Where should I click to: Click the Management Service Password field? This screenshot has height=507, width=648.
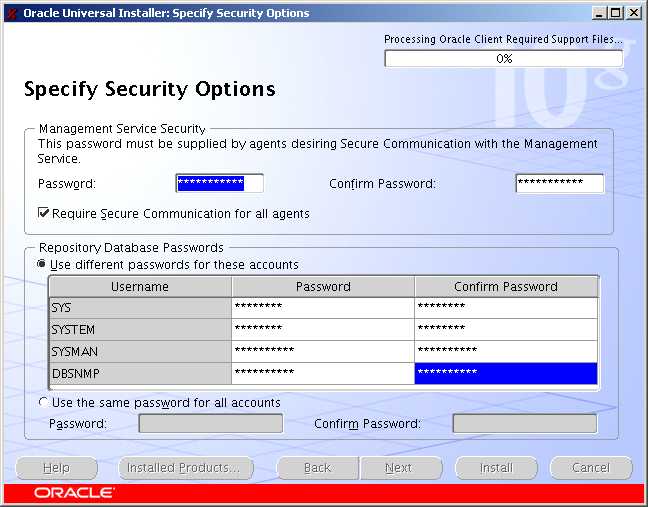click(x=219, y=183)
